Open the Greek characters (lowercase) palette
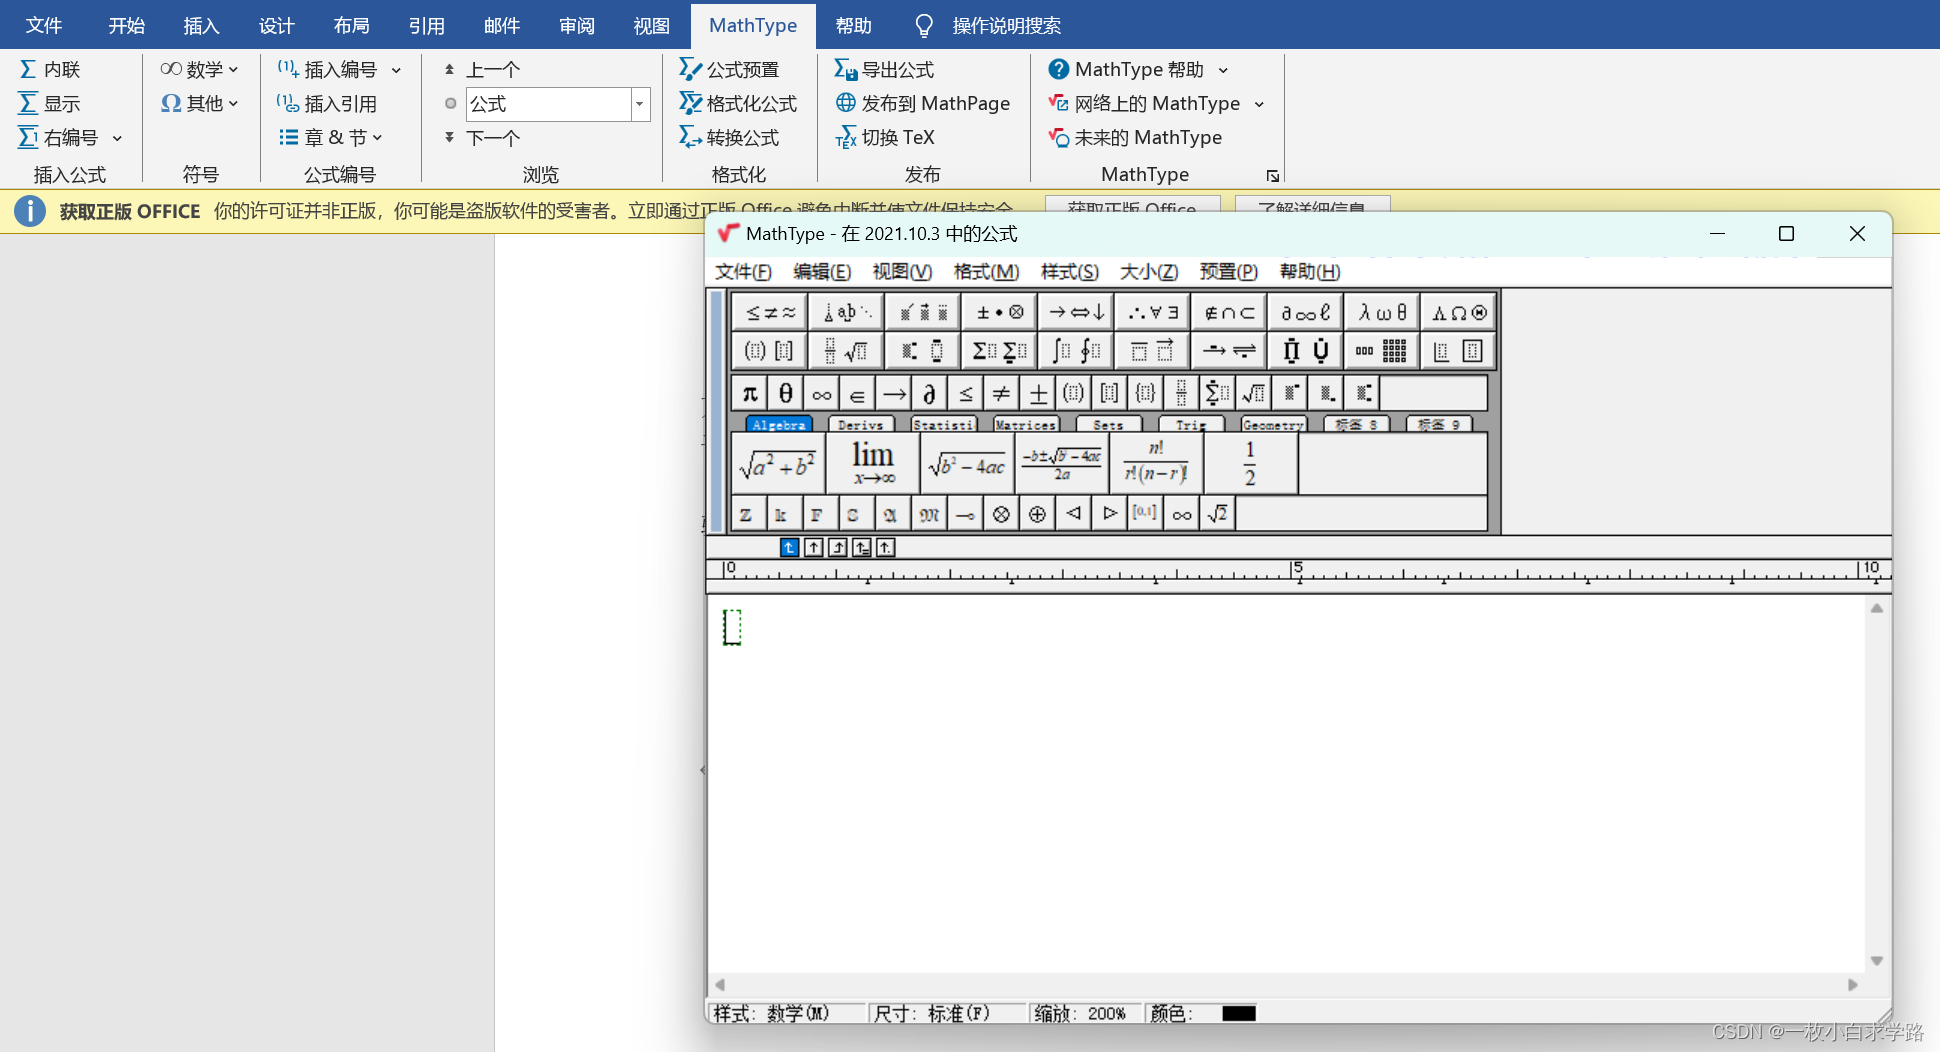1940x1052 pixels. [x=1381, y=311]
